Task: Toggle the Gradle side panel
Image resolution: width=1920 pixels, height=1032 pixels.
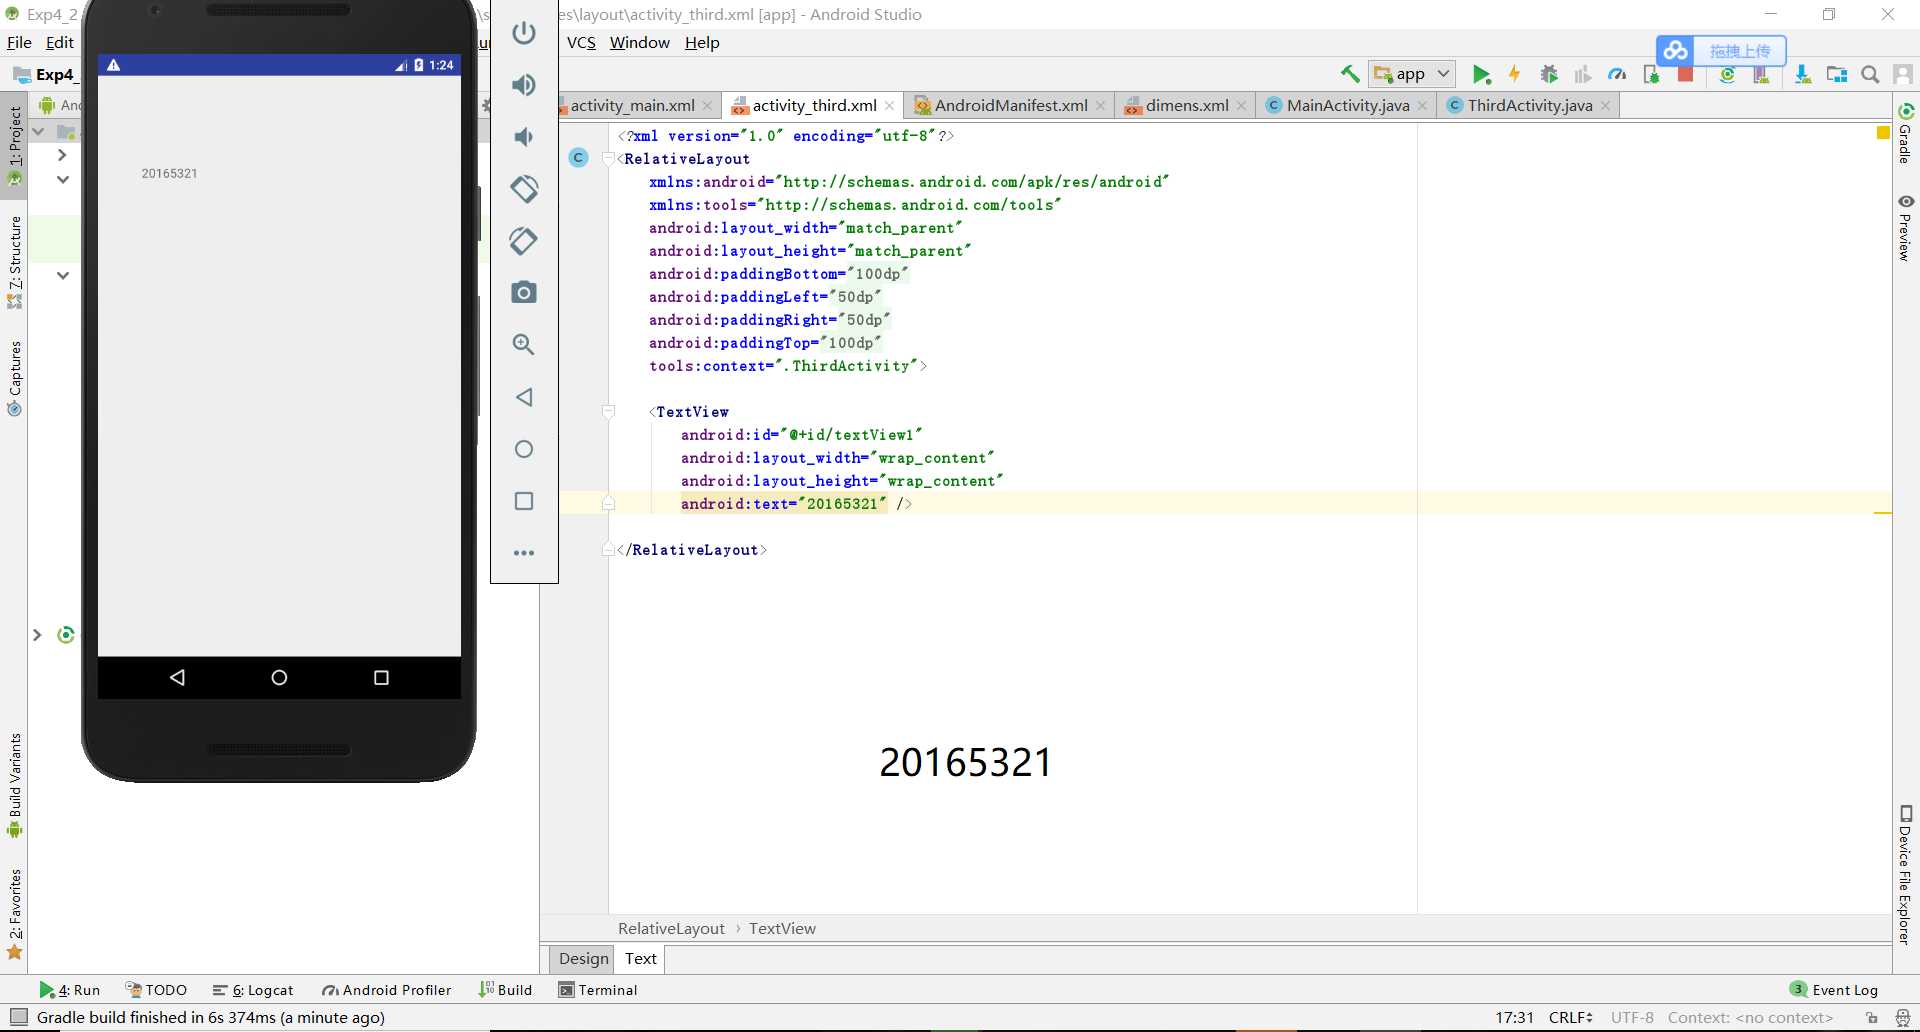Action: (x=1906, y=133)
